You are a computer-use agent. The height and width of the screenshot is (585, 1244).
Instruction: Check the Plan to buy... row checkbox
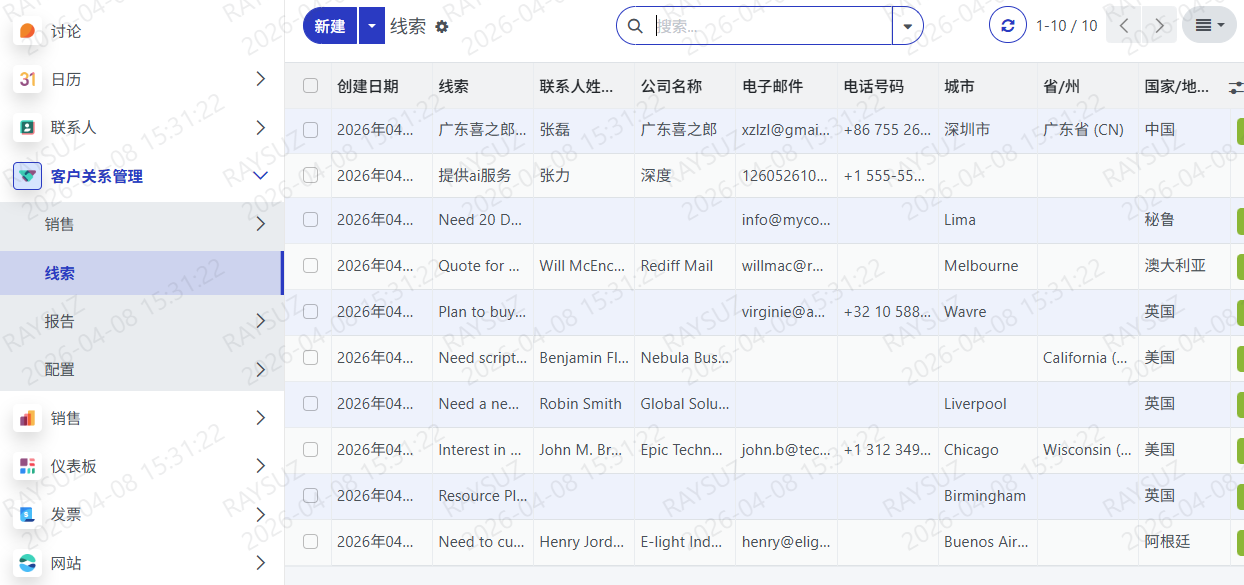310,312
